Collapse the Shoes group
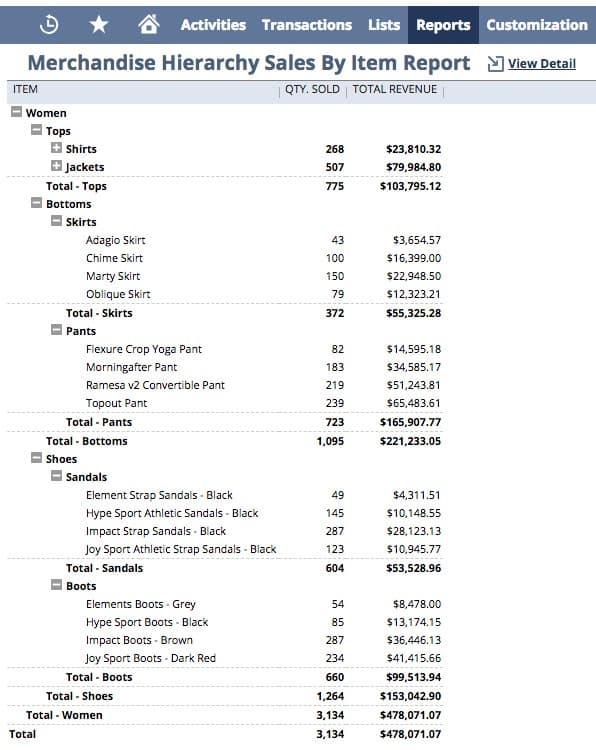596x750 pixels. coord(36,458)
